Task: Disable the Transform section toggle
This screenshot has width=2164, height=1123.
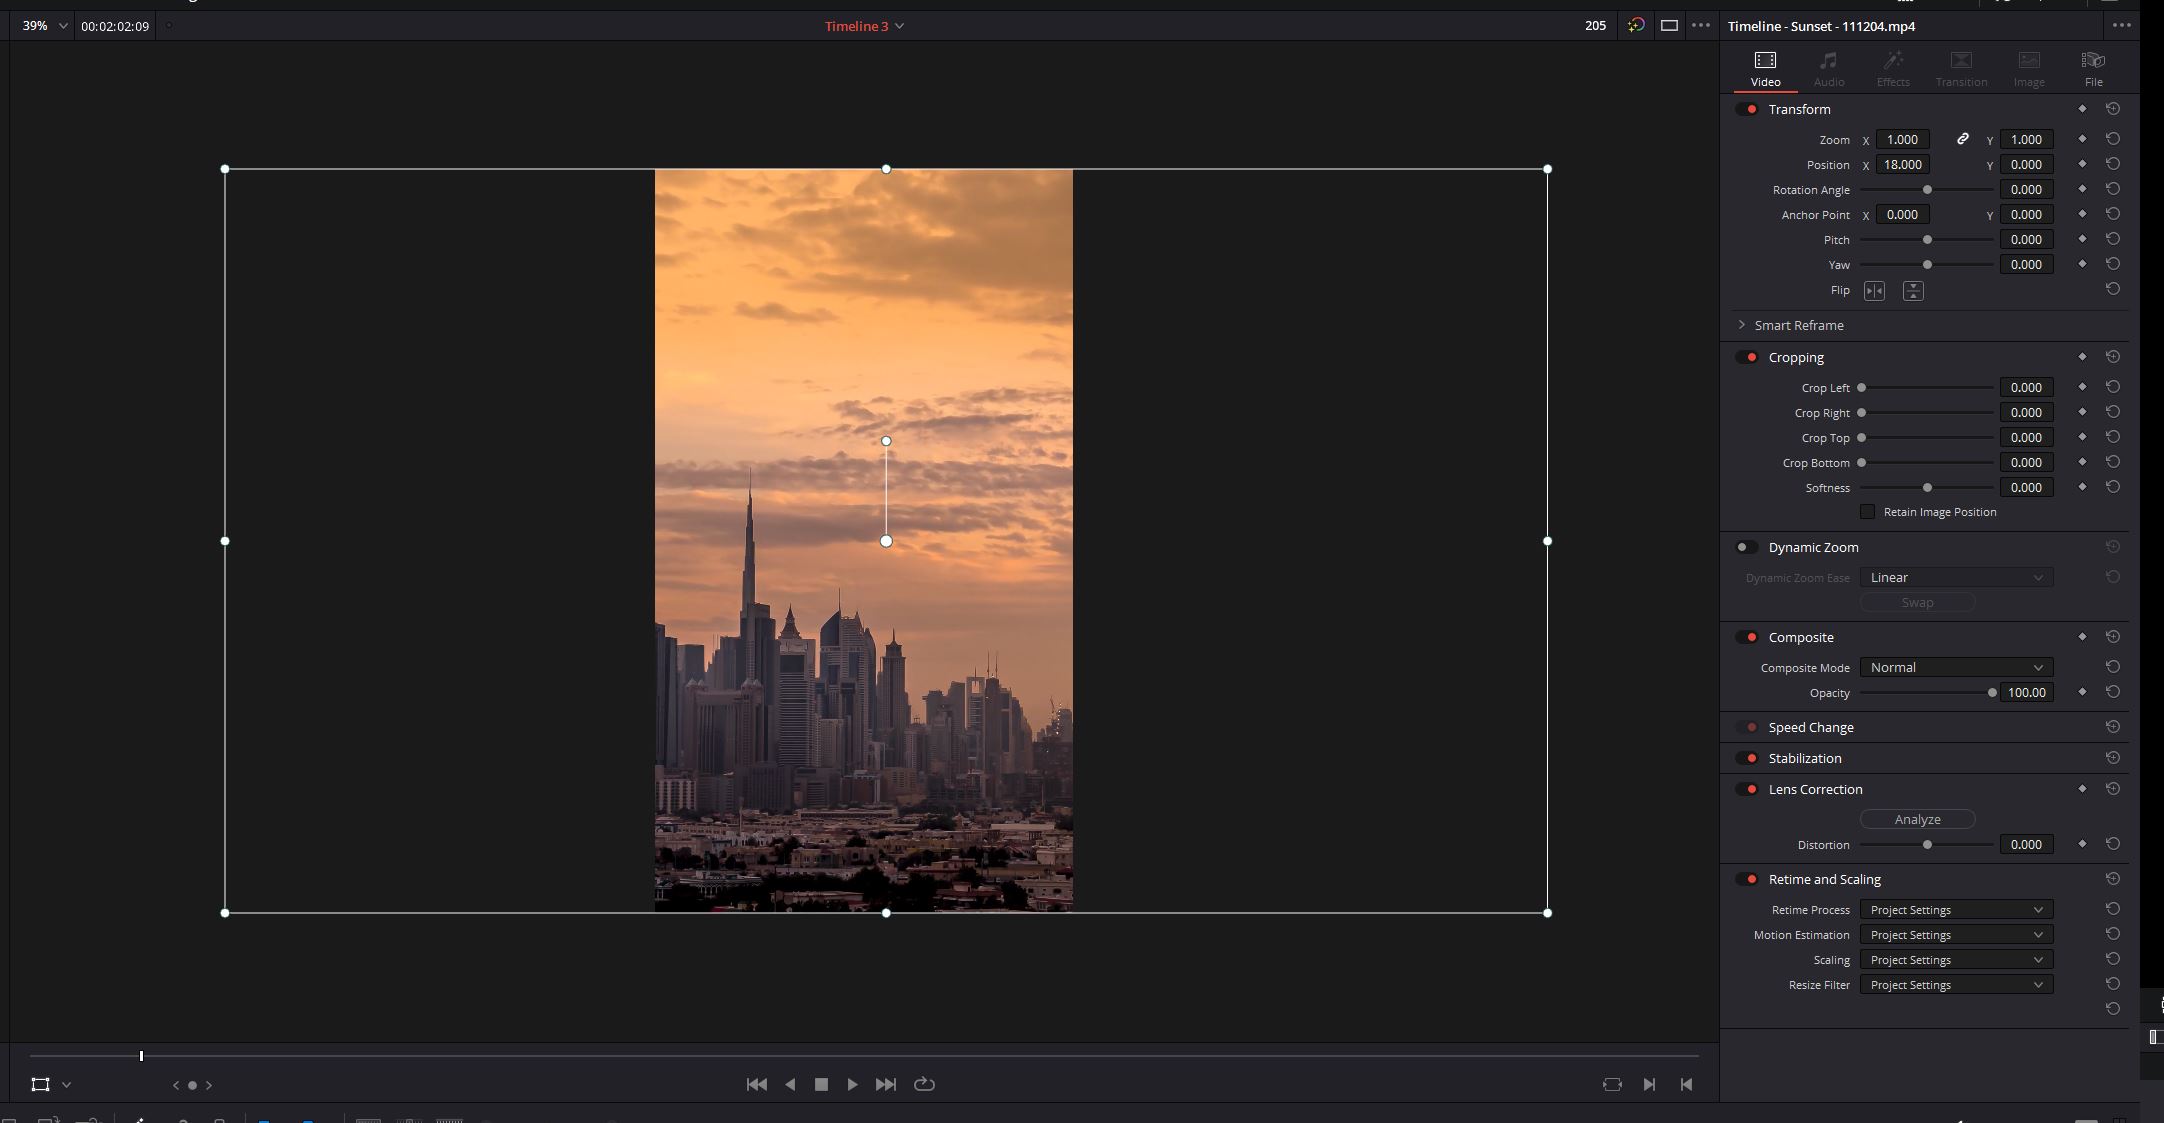Action: coord(1747,109)
